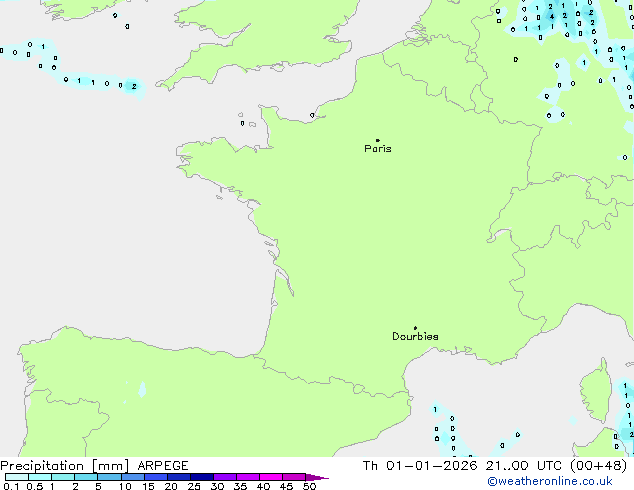
Task: Click the Paris city label
Action: (x=378, y=148)
